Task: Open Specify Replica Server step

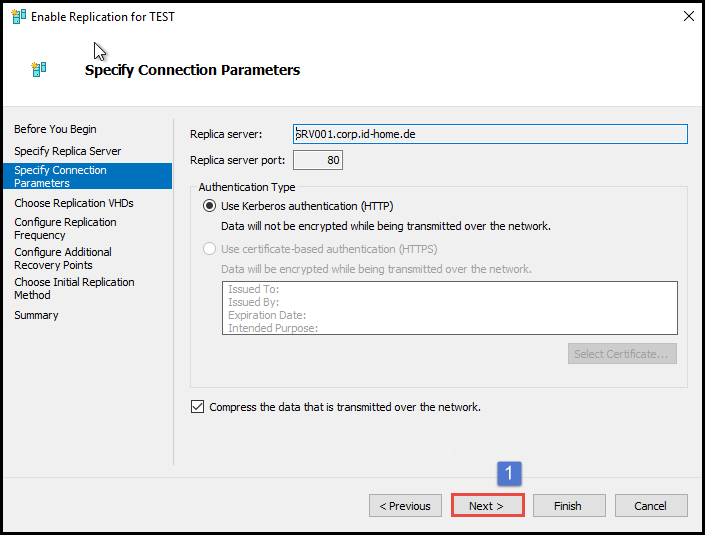Action: point(67,151)
